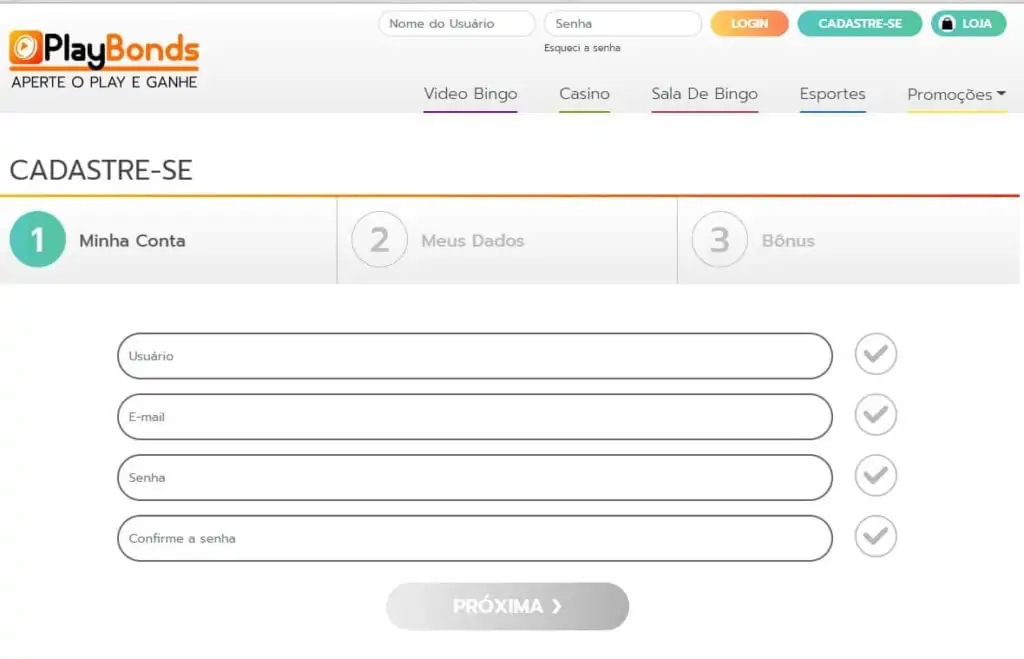The width and height of the screenshot is (1024, 659).
Task: Click the Bônus step label
Action: [788, 240]
